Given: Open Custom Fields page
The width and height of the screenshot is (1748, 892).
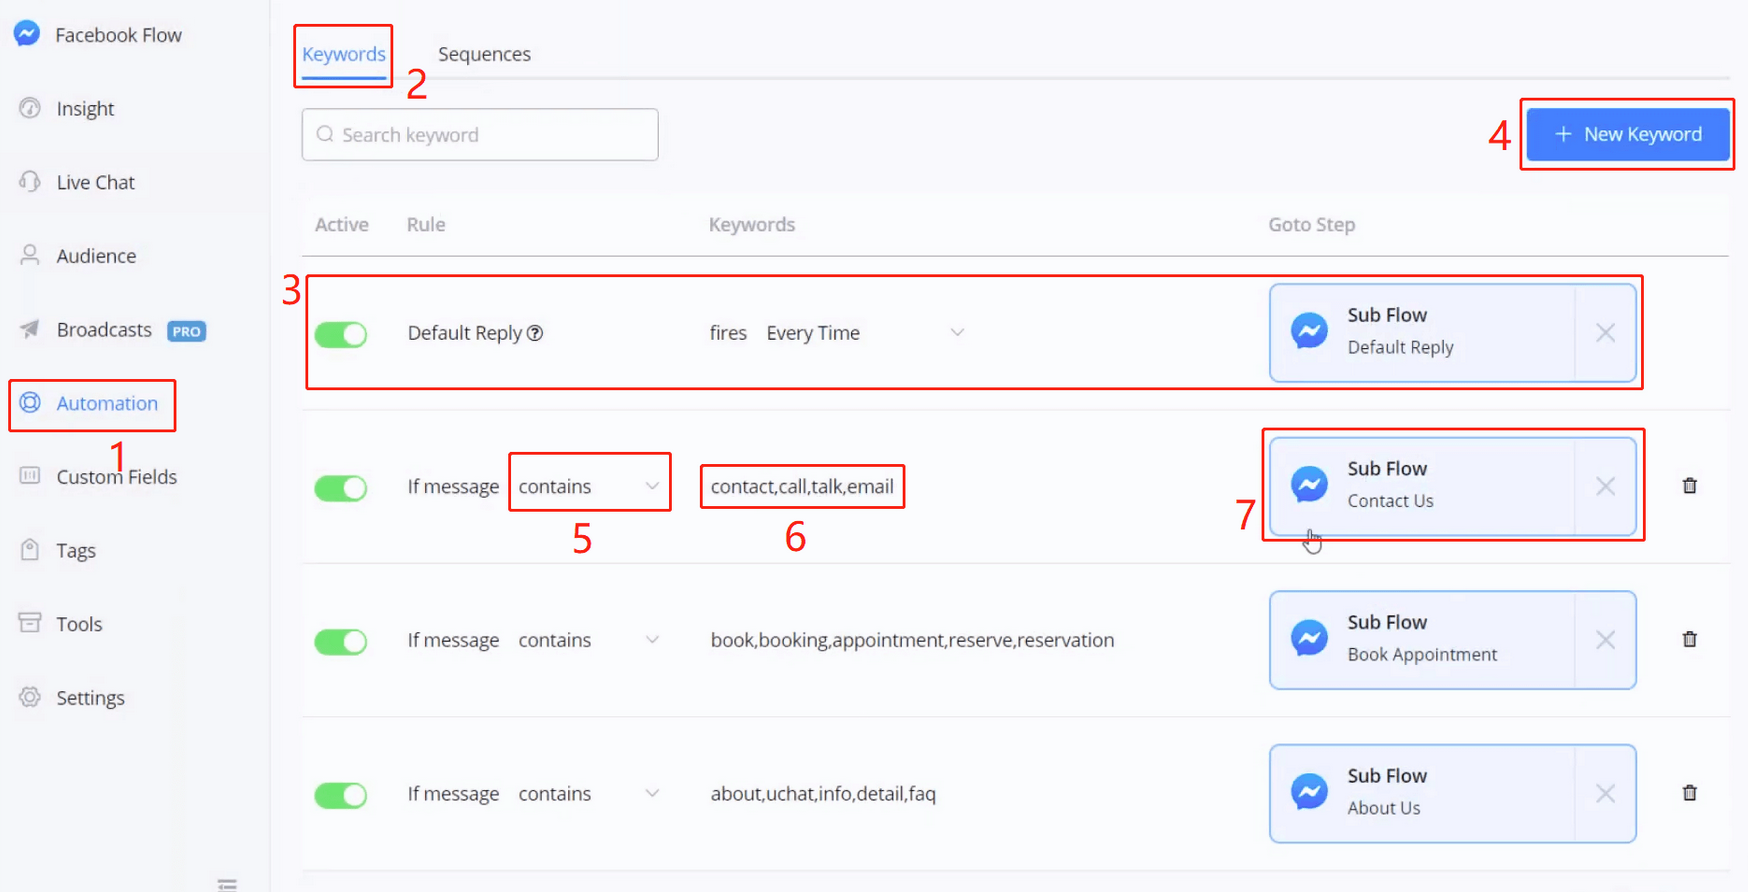Looking at the screenshot, I should click(x=116, y=477).
